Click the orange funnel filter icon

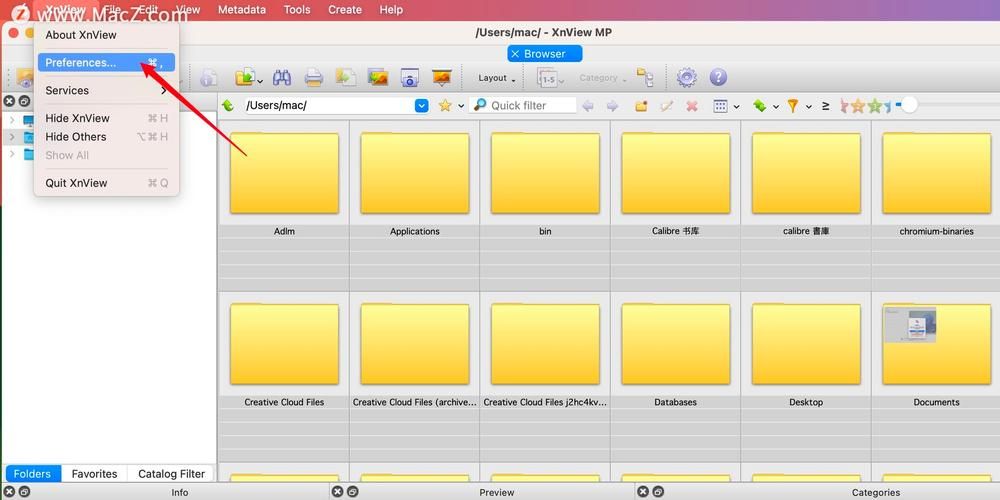[x=793, y=106]
